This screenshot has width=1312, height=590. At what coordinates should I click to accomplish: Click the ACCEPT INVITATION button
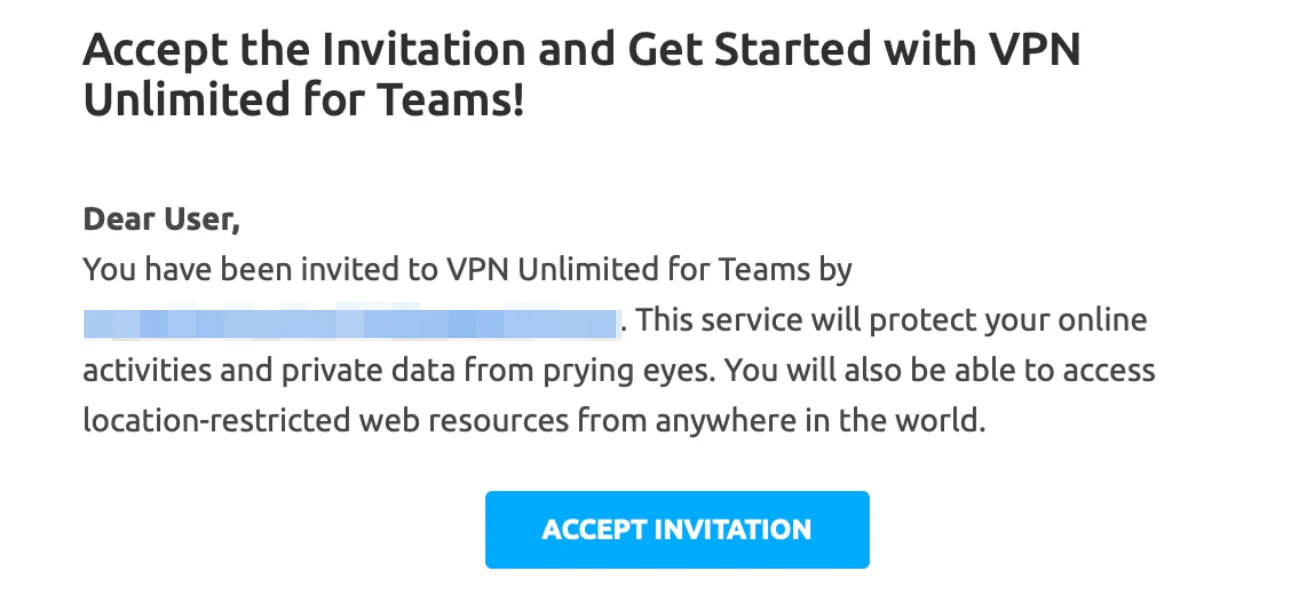pos(677,530)
